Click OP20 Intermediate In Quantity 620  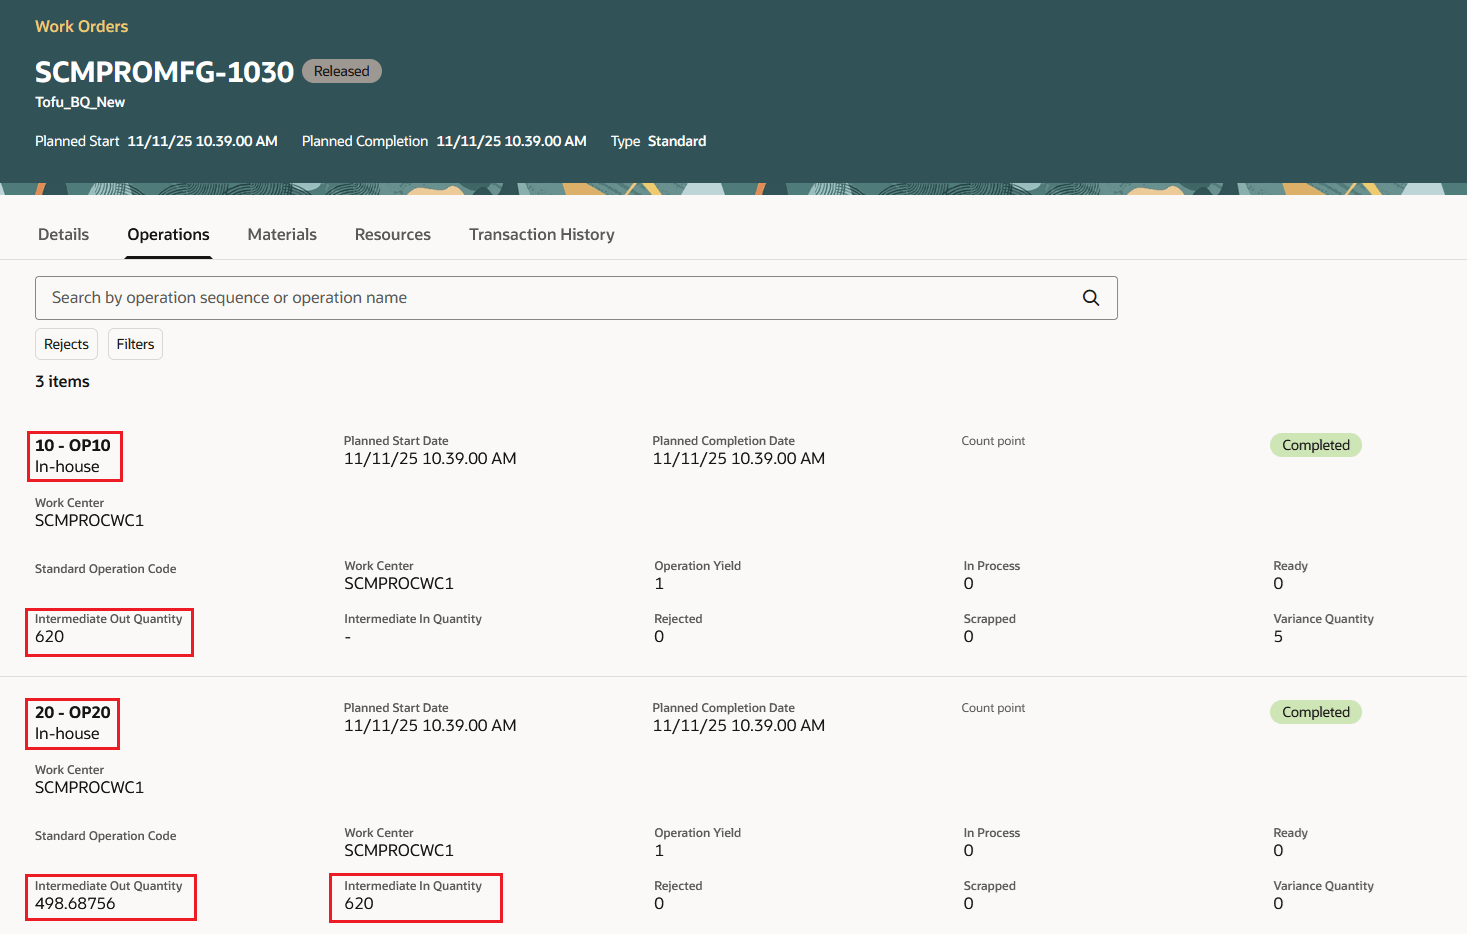tap(359, 904)
